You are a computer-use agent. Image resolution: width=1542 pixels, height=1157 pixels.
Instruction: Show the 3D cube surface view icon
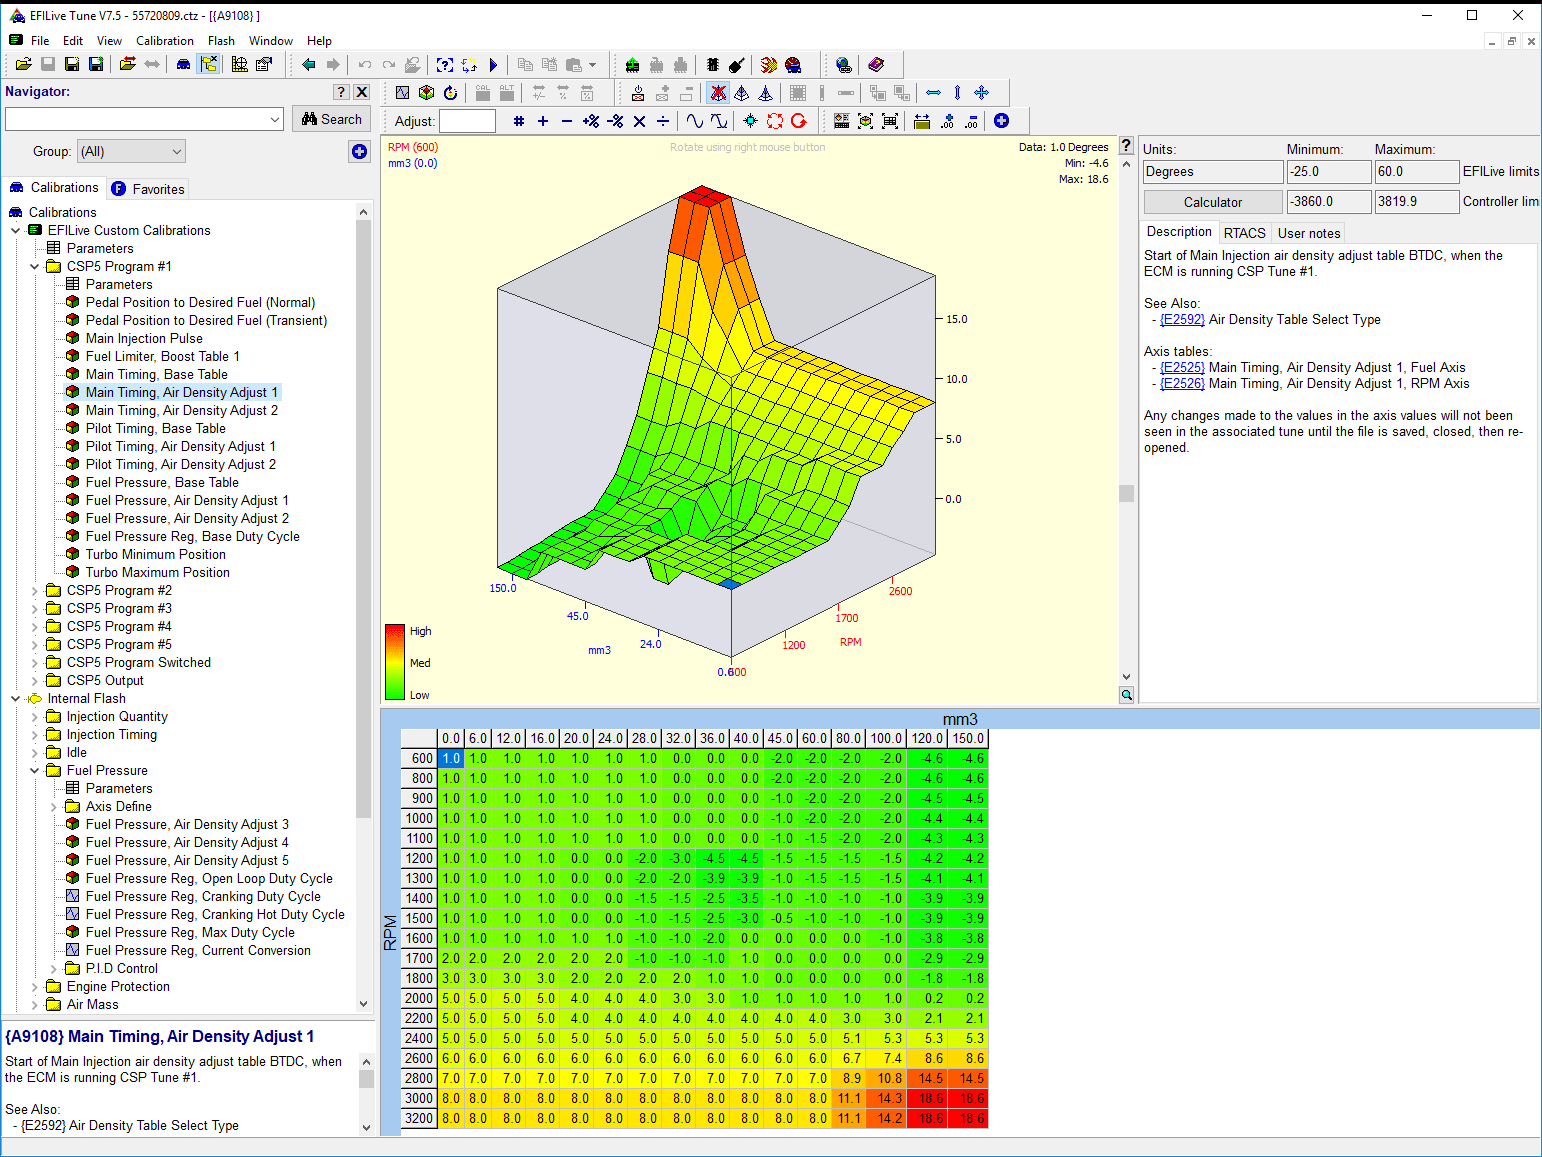click(x=426, y=93)
